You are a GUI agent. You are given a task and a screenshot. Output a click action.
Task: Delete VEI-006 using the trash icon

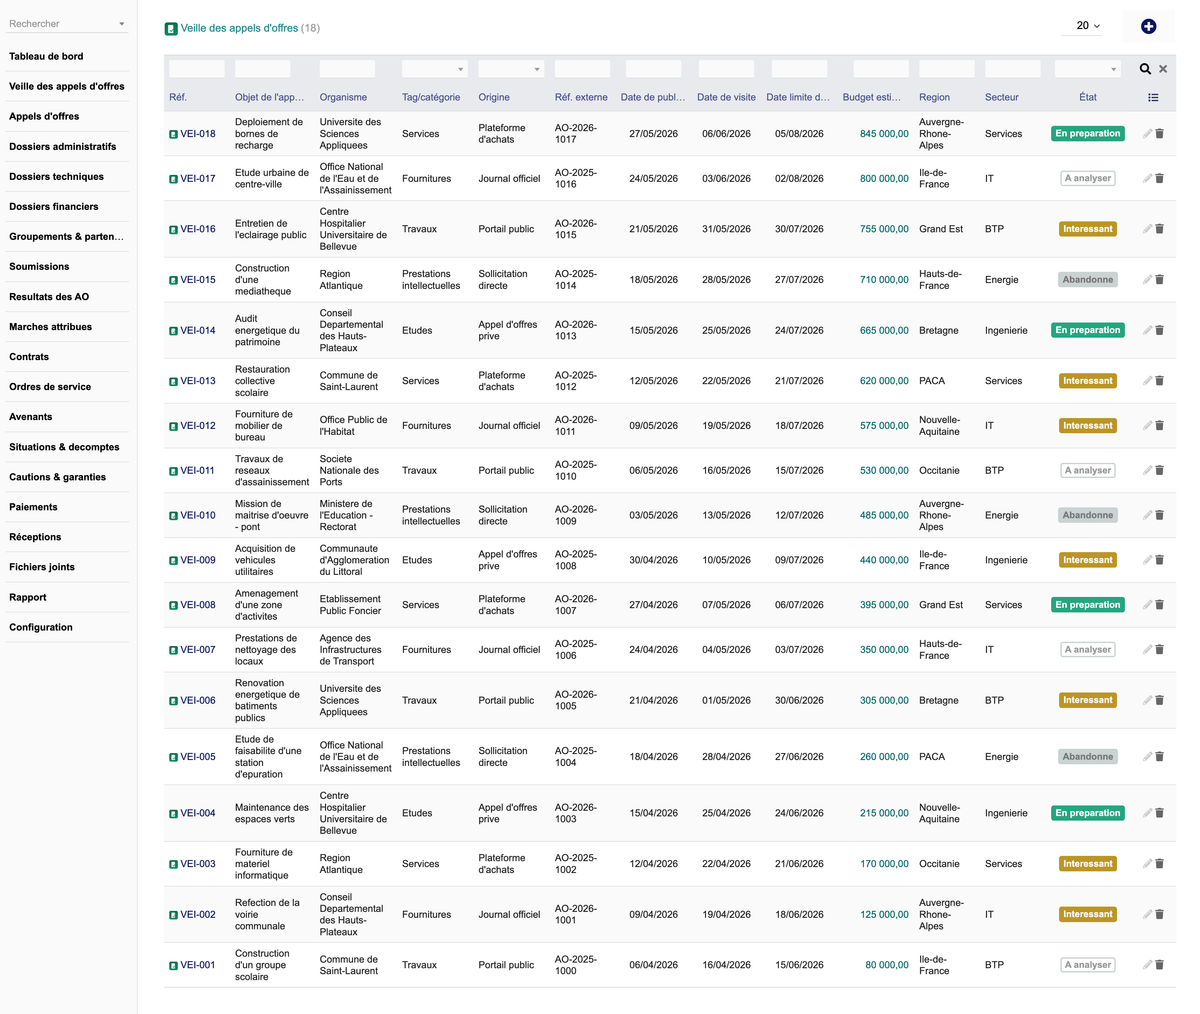coord(1160,700)
